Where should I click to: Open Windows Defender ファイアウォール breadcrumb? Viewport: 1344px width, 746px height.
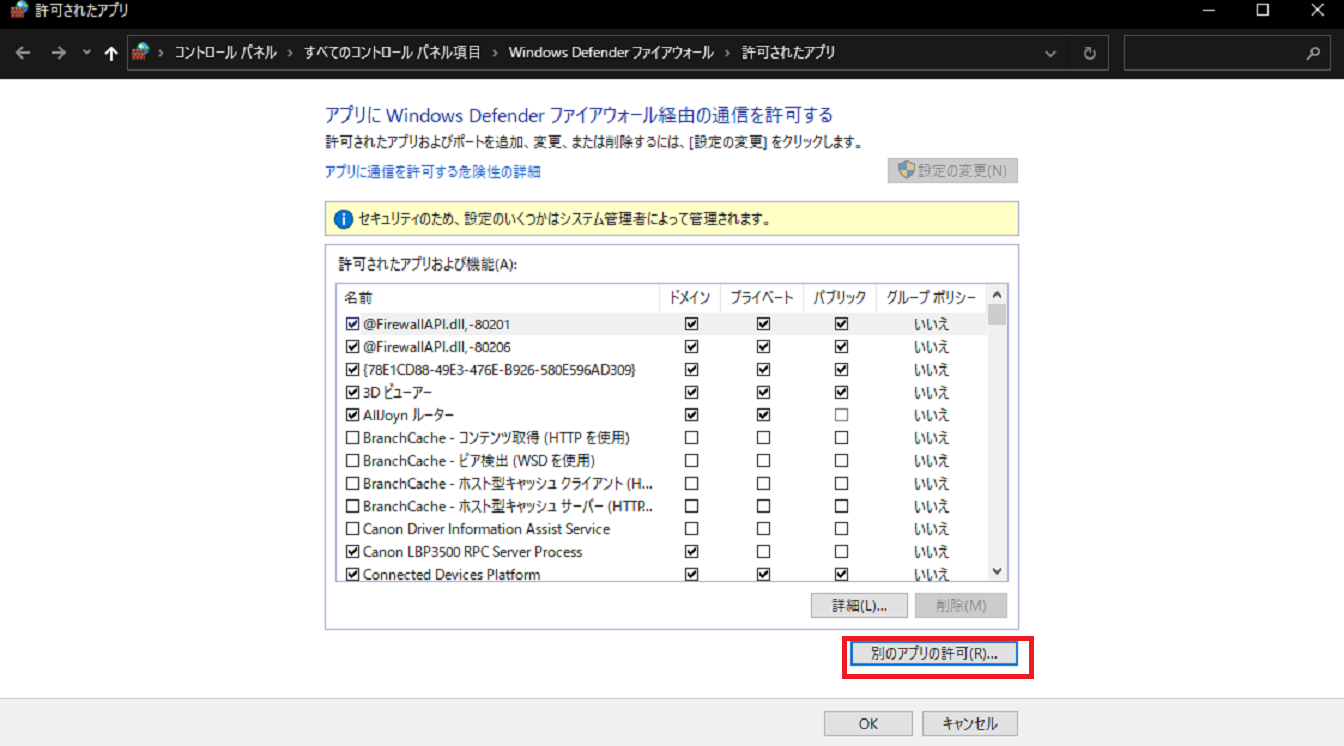[x=610, y=52]
